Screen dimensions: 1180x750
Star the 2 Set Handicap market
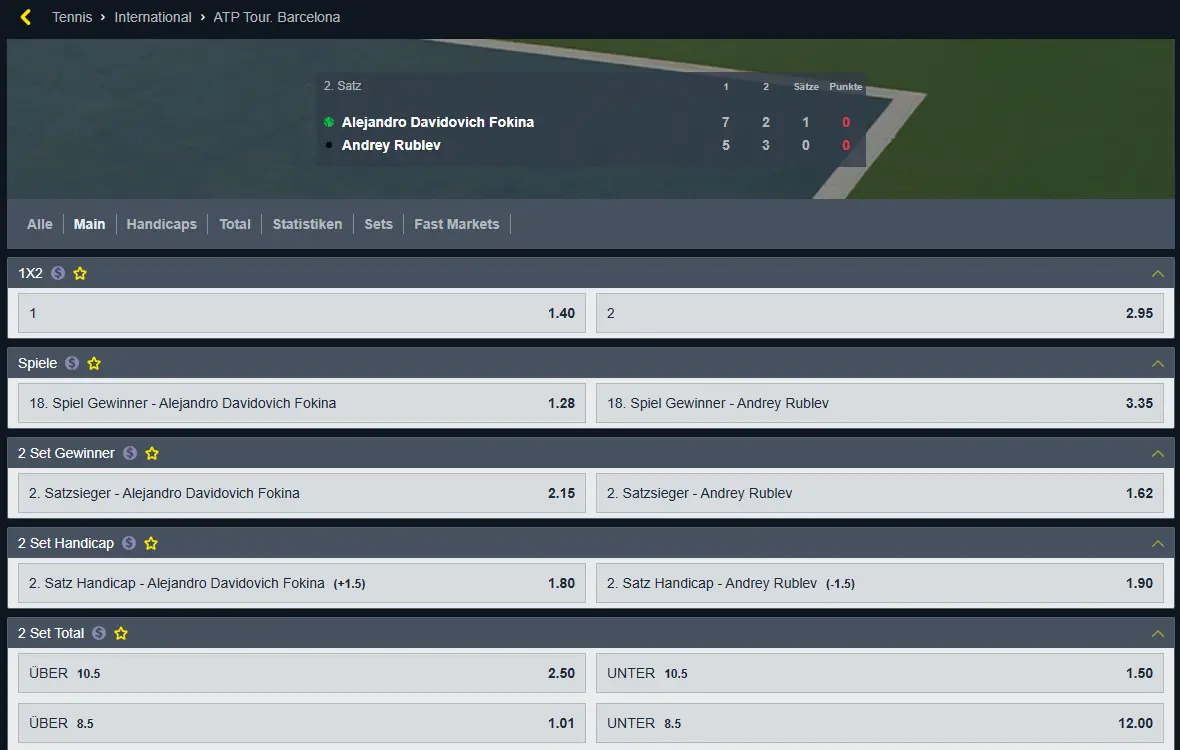[151, 543]
